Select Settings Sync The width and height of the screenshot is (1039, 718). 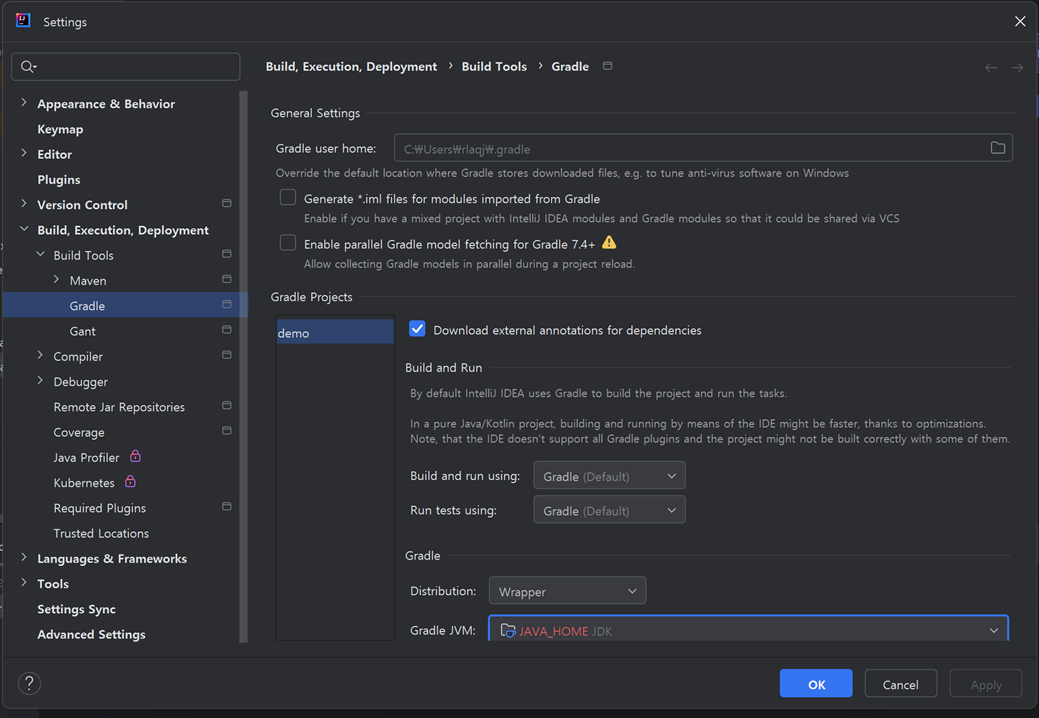[76, 609]
